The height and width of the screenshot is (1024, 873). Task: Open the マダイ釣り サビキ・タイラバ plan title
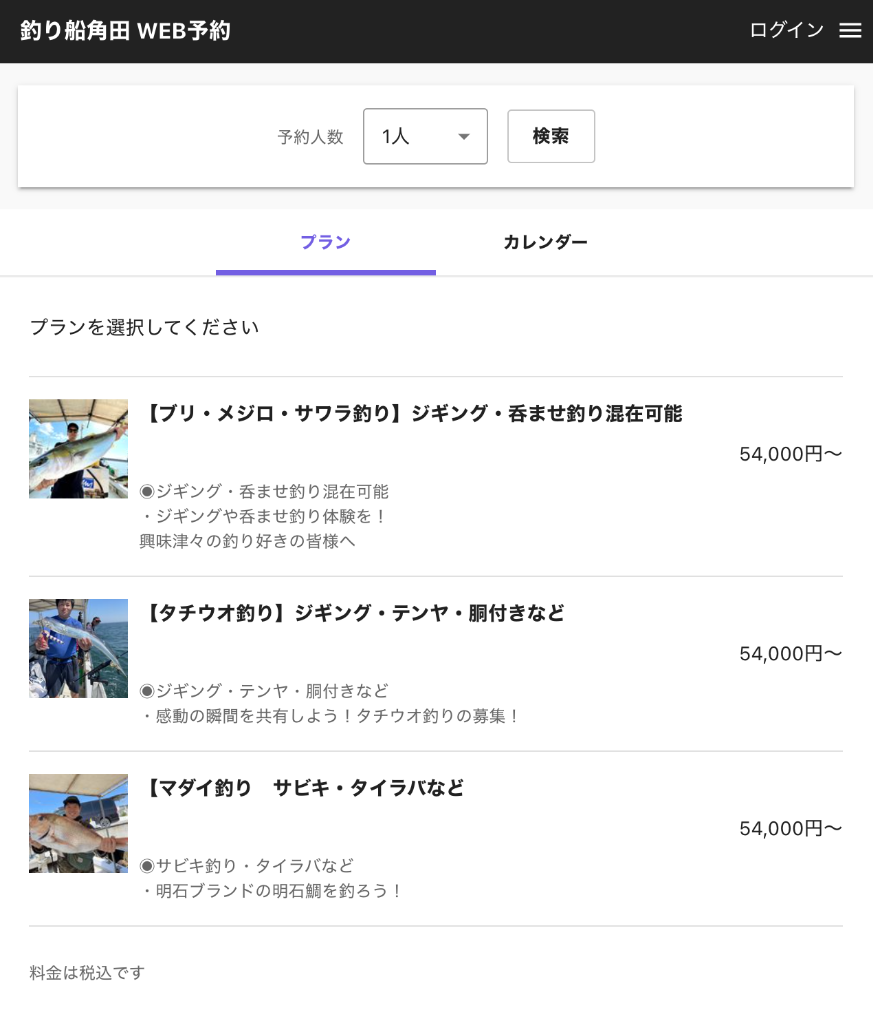tap(305, 788)
